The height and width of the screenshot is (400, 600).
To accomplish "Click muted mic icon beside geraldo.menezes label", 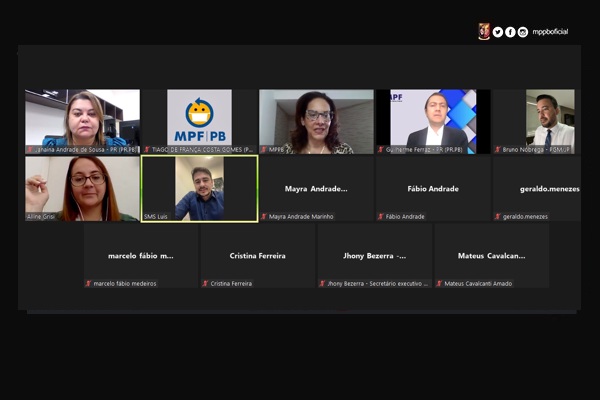I will (497, 217).
